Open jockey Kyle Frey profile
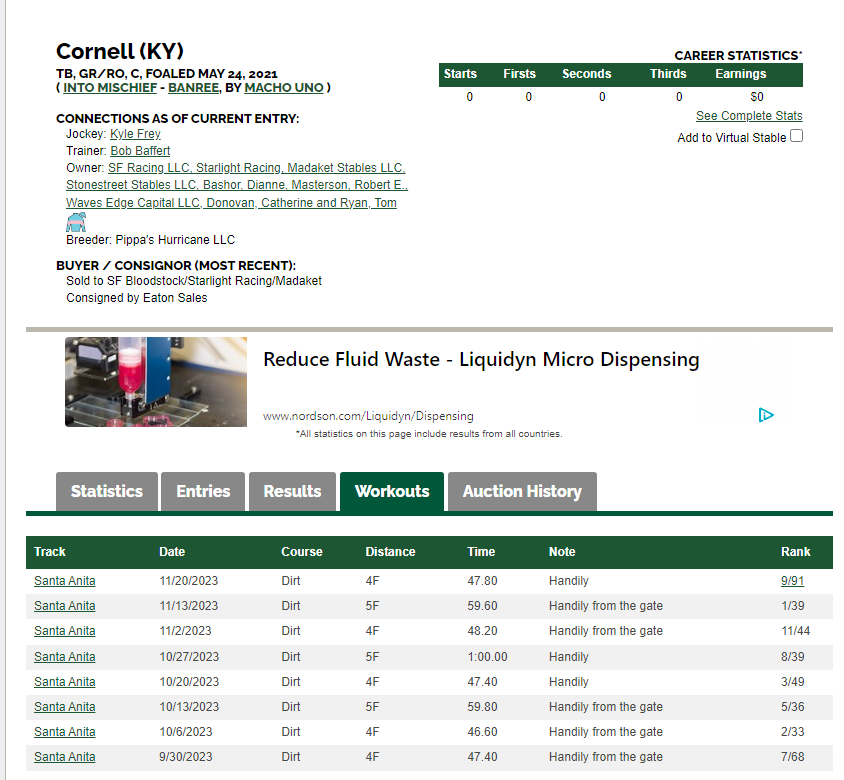The image size is (844, 780). tap(135, 134)
